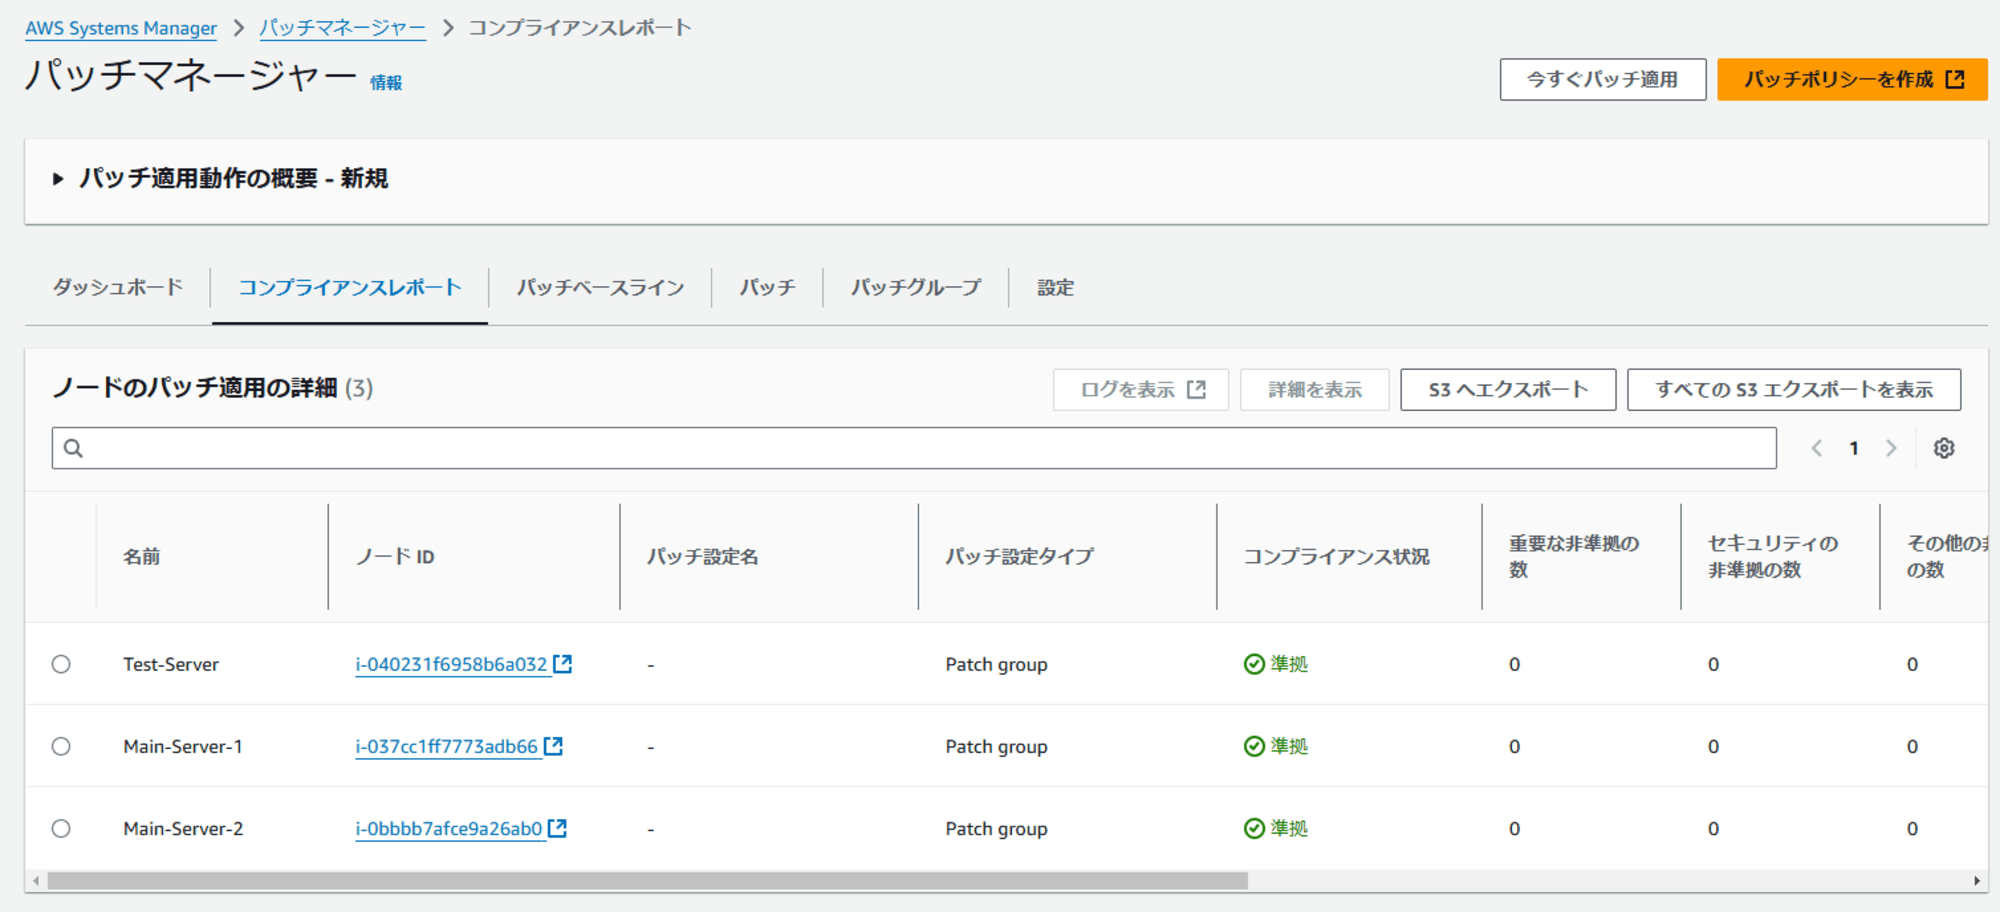Click Patch group cell in Main-Server-2 row
Viewport: 2000px width, 912px height.
pyautogui.click(x=996, y=828)
